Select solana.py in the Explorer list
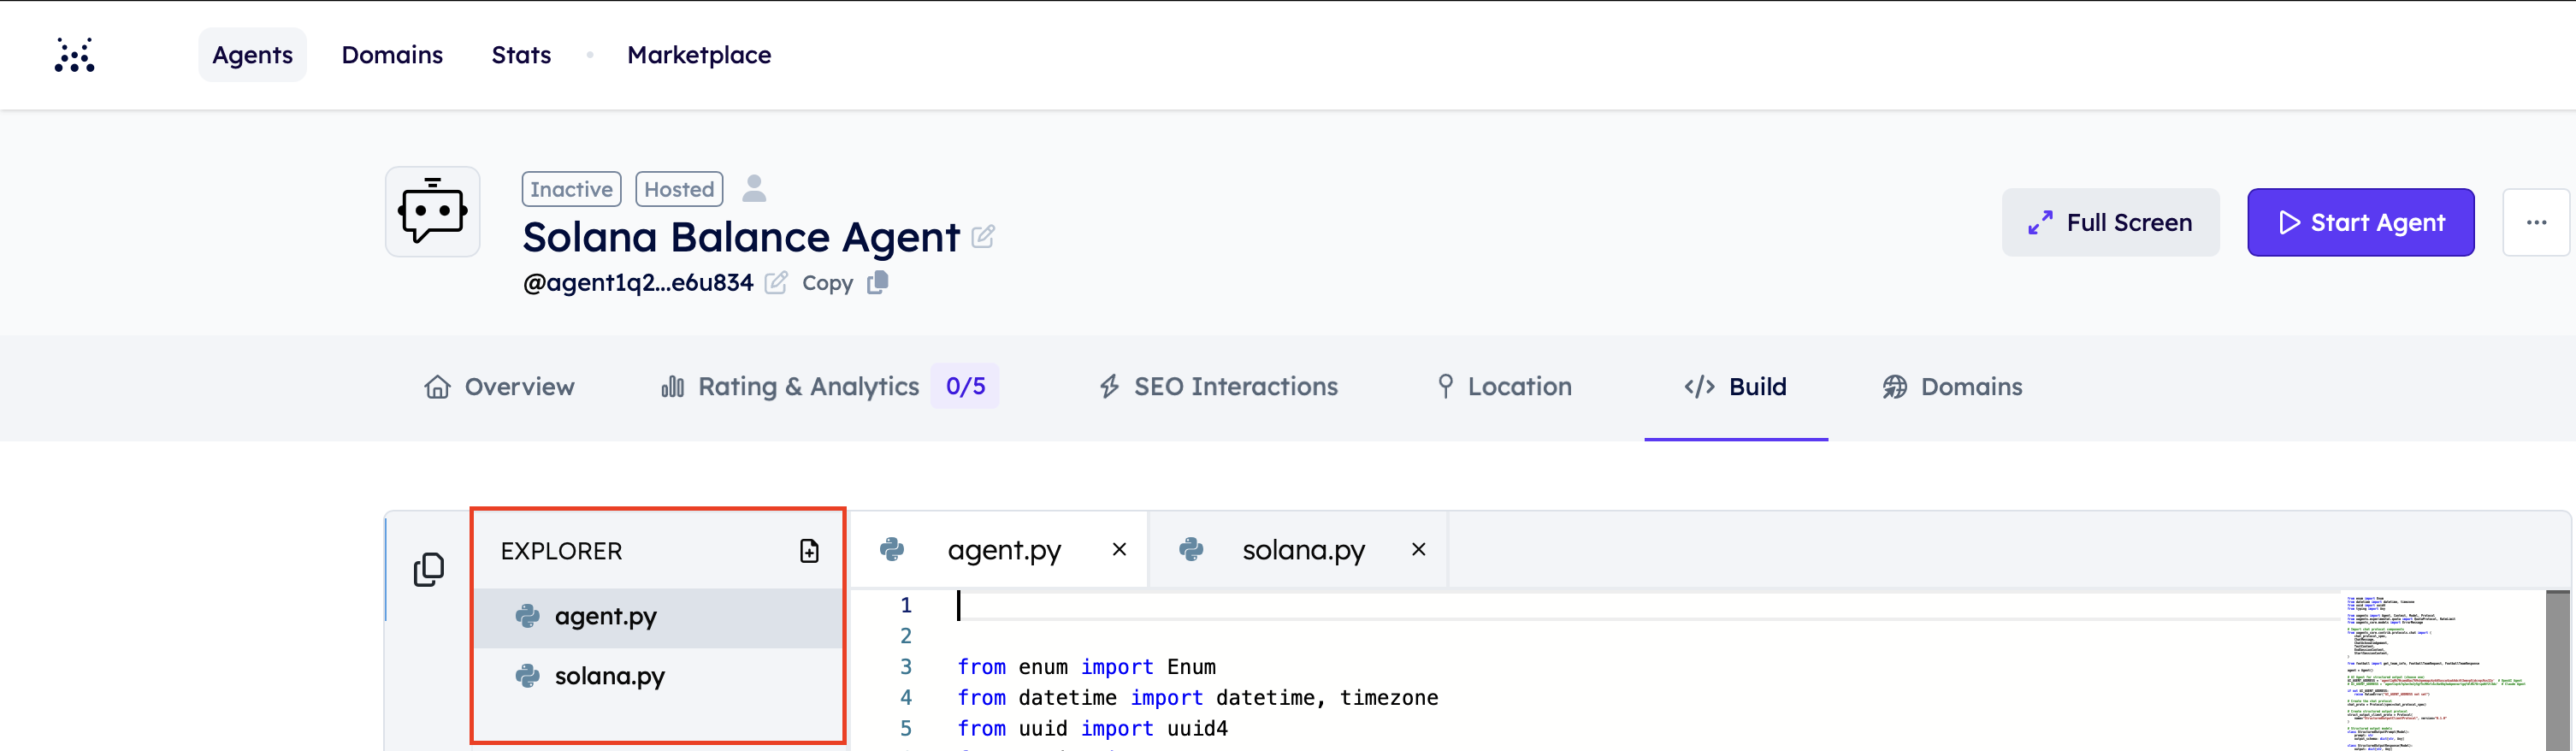2576x751 pixels. pyautogui.click(x=609, y=676)
